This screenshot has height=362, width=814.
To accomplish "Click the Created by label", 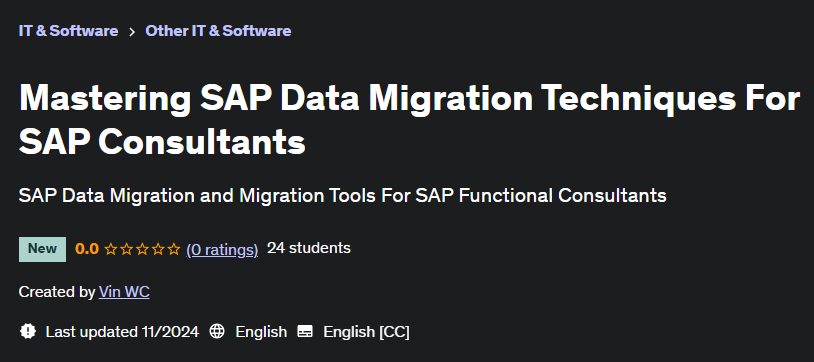I will click(57, 292).
